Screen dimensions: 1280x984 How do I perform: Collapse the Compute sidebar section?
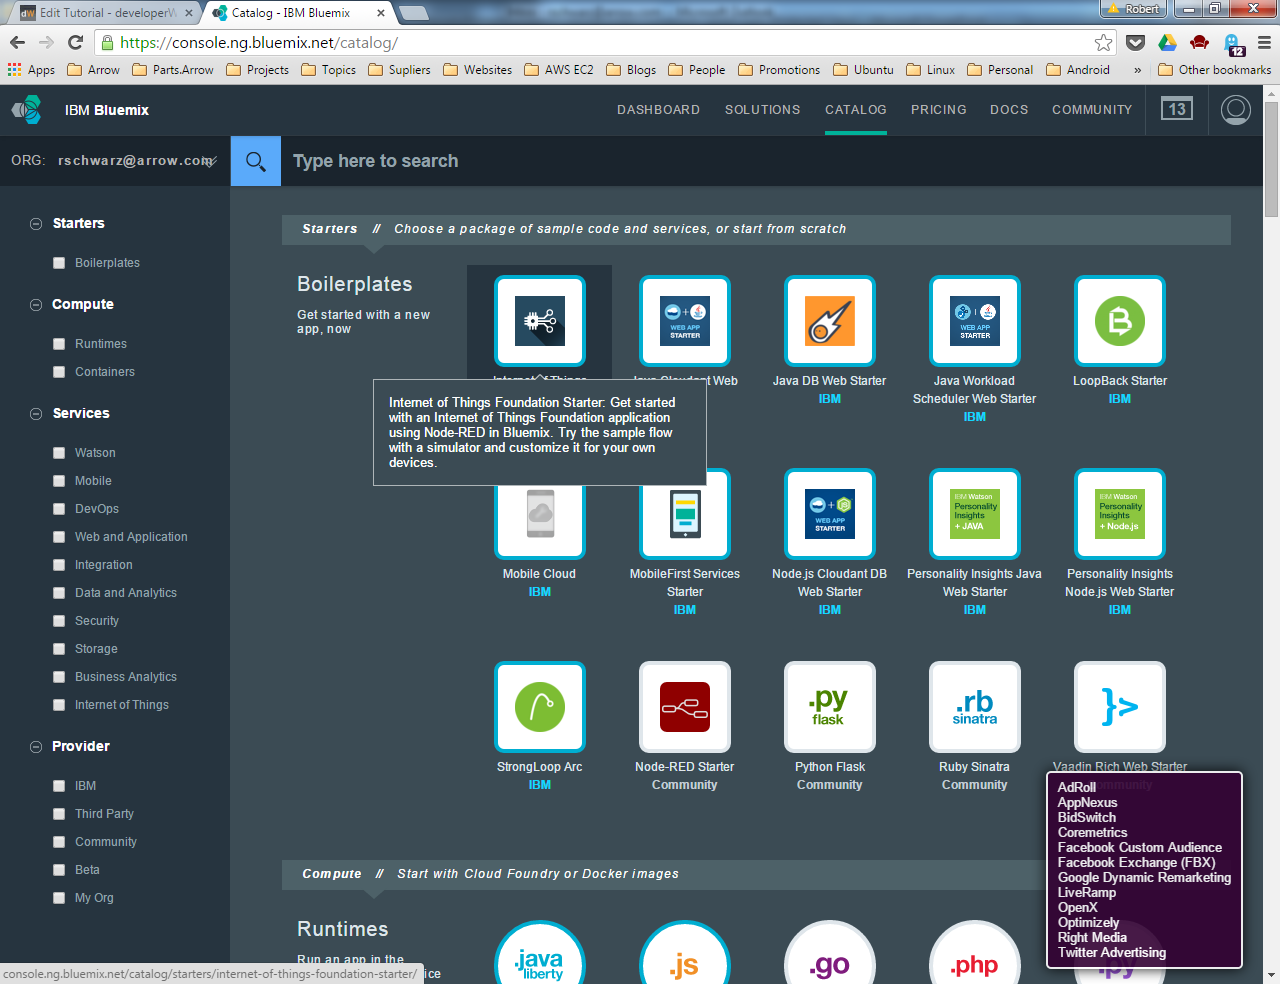(x=36, y=305)
